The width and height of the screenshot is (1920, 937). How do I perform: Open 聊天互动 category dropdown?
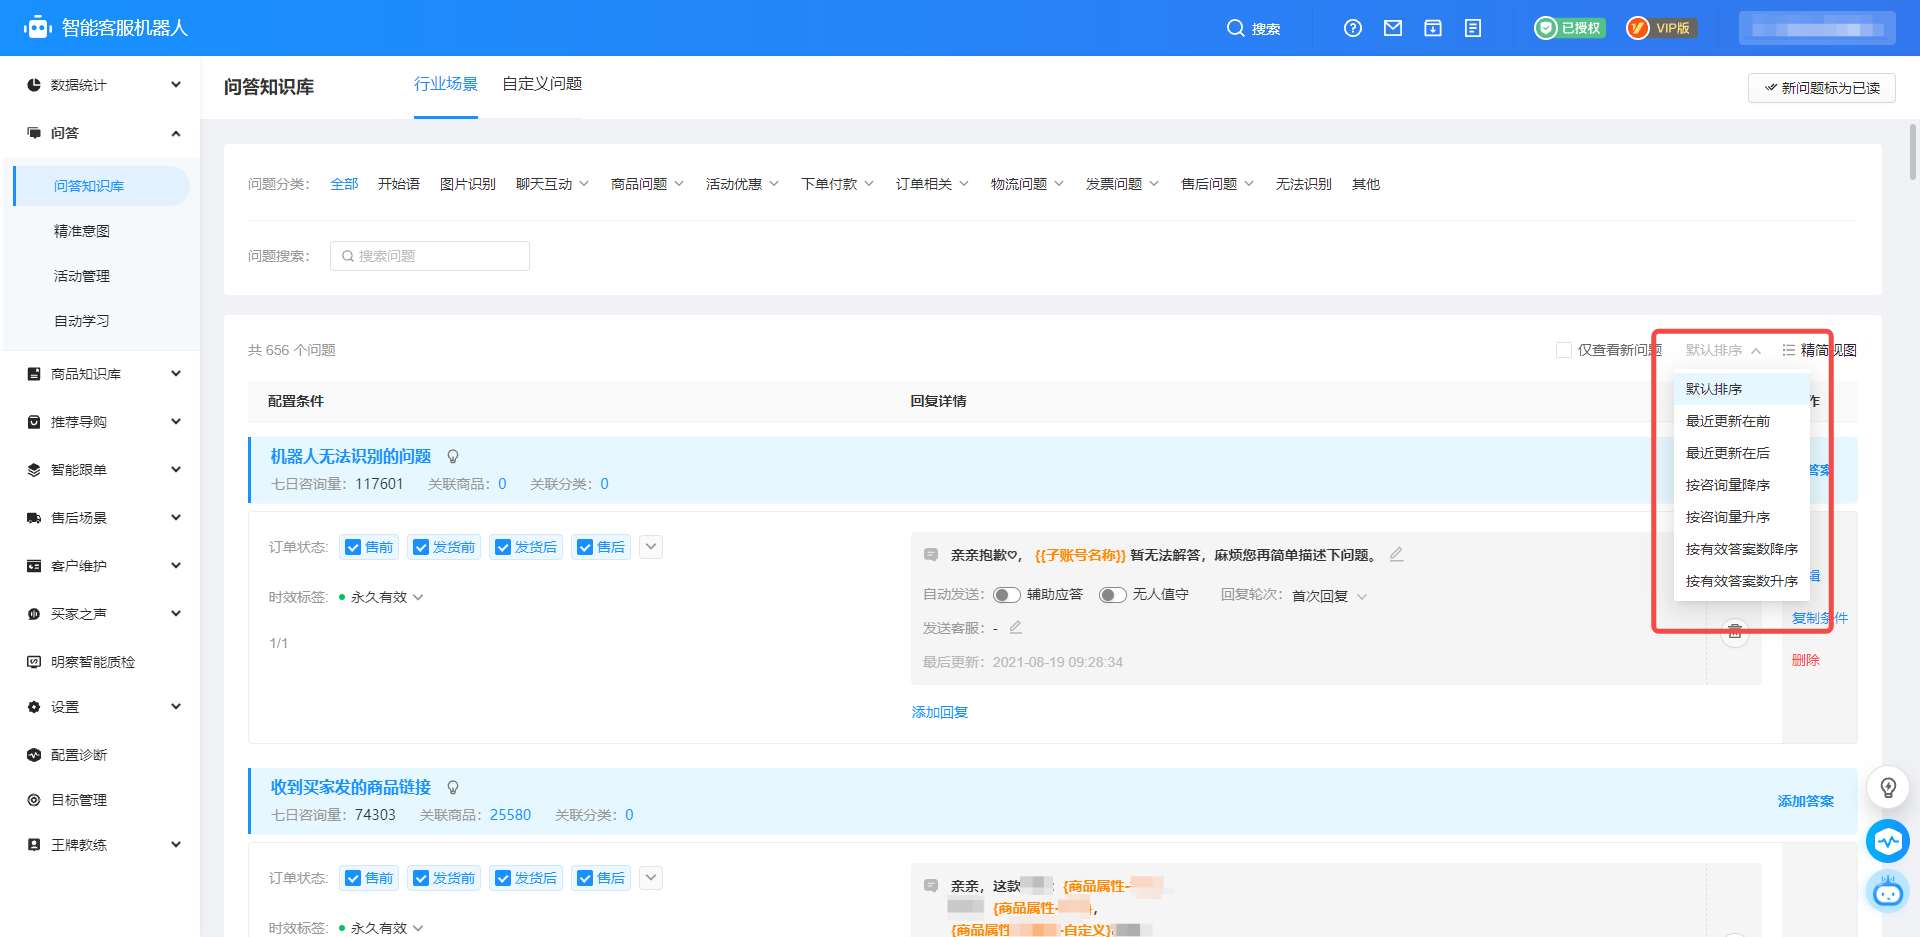(552, 184)
